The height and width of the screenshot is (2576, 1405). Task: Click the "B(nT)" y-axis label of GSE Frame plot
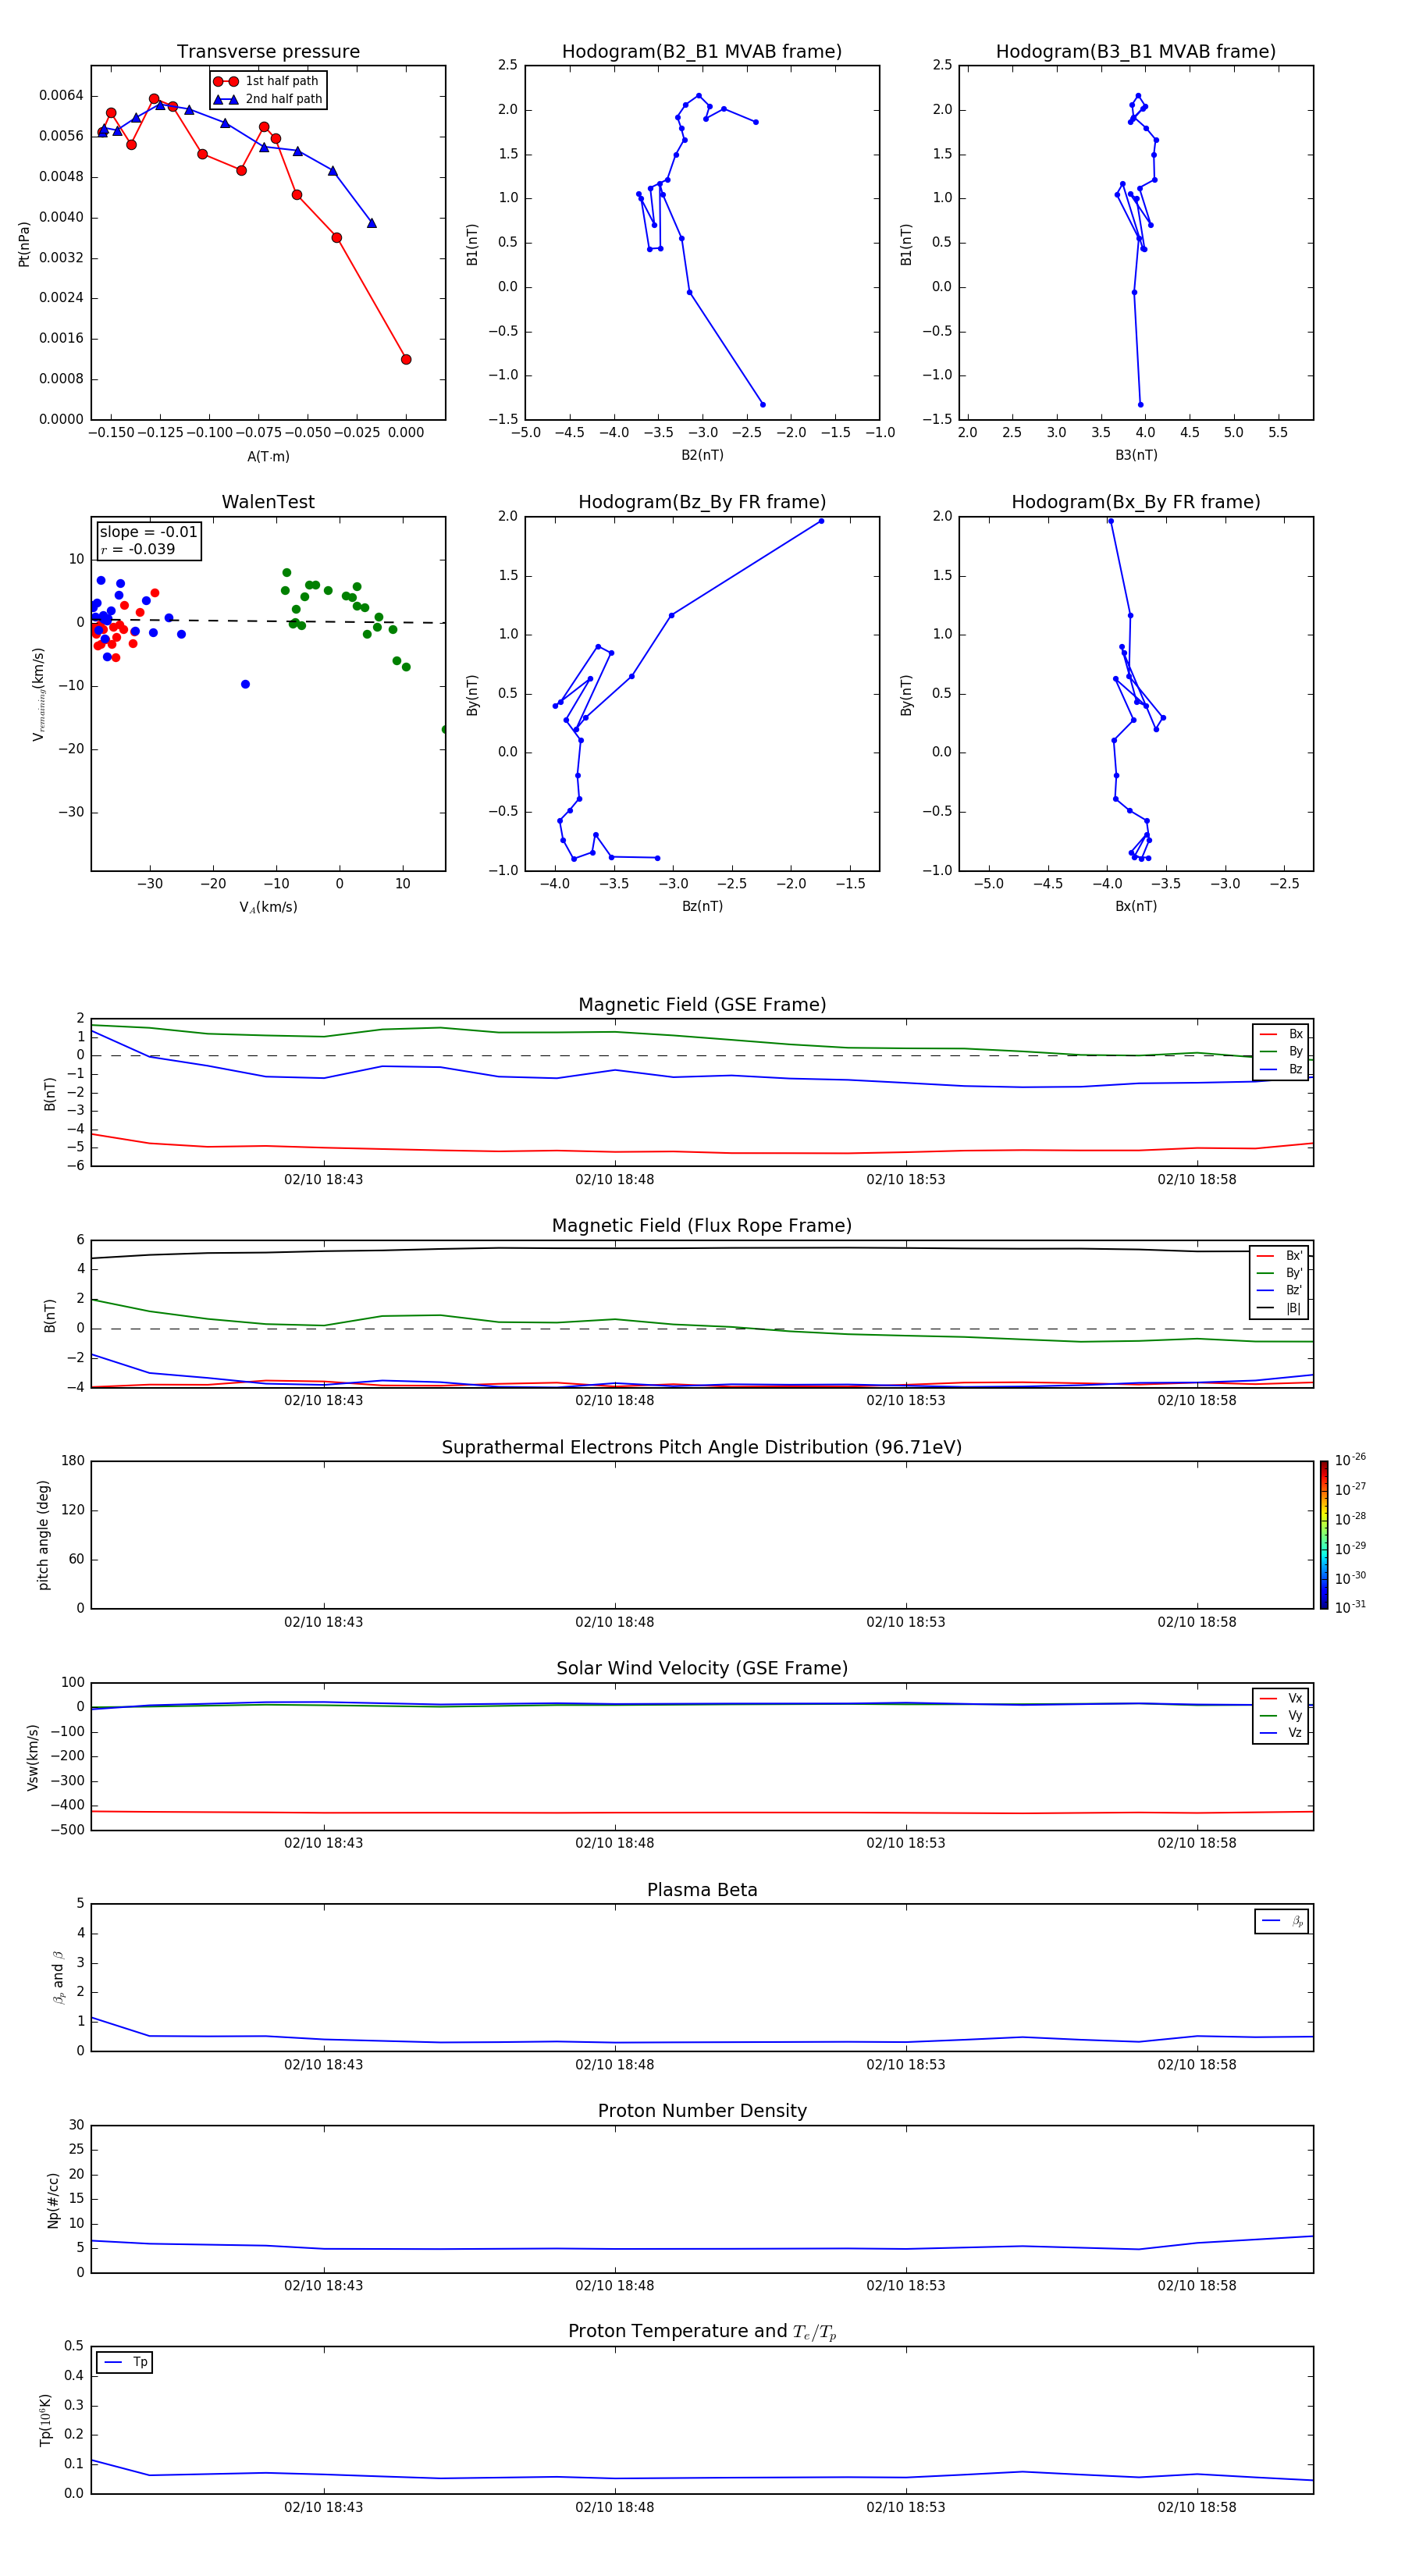[x=49, y=1093]
